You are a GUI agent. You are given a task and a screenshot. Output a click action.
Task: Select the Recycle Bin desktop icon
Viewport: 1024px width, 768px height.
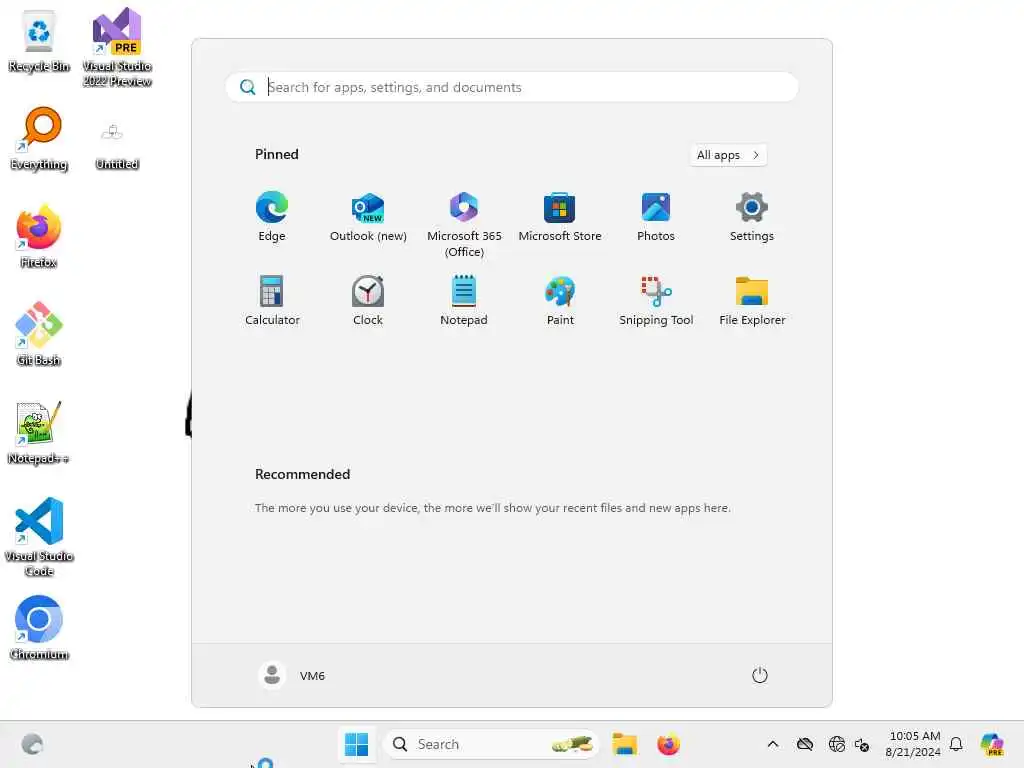pos(39,42)
